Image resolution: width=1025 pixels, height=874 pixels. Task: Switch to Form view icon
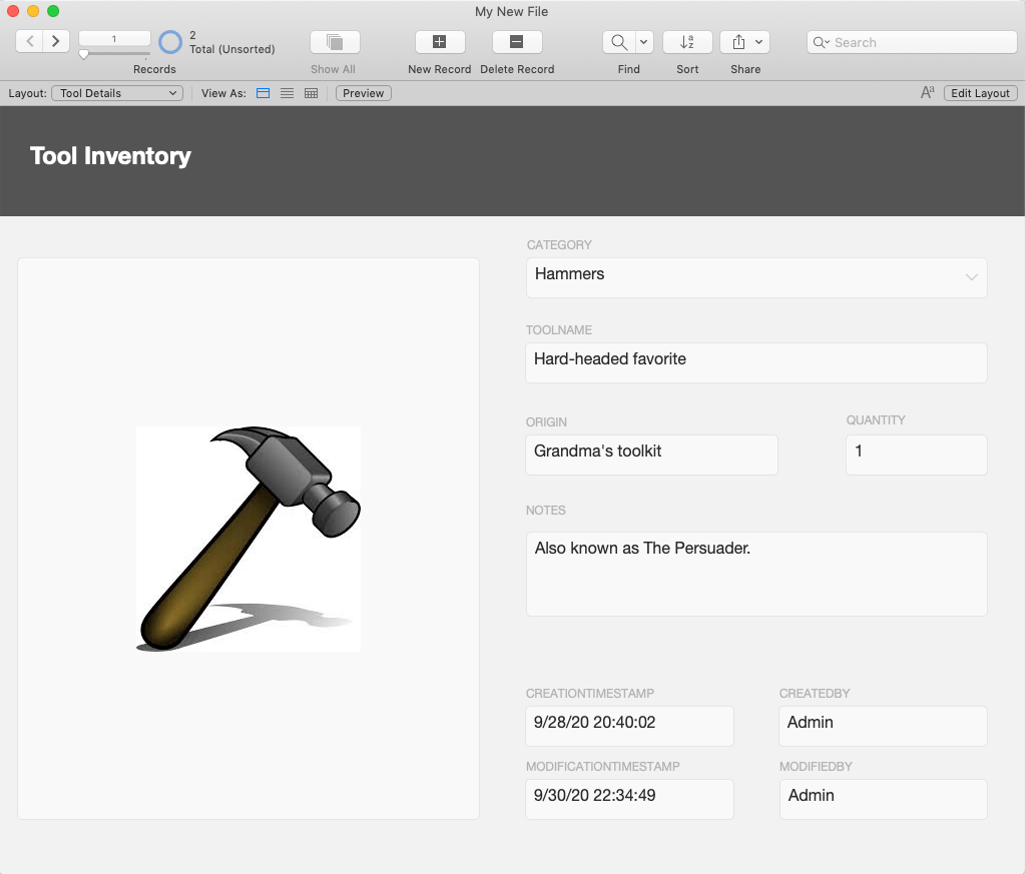pyautogui.click(x=263, y=93)
